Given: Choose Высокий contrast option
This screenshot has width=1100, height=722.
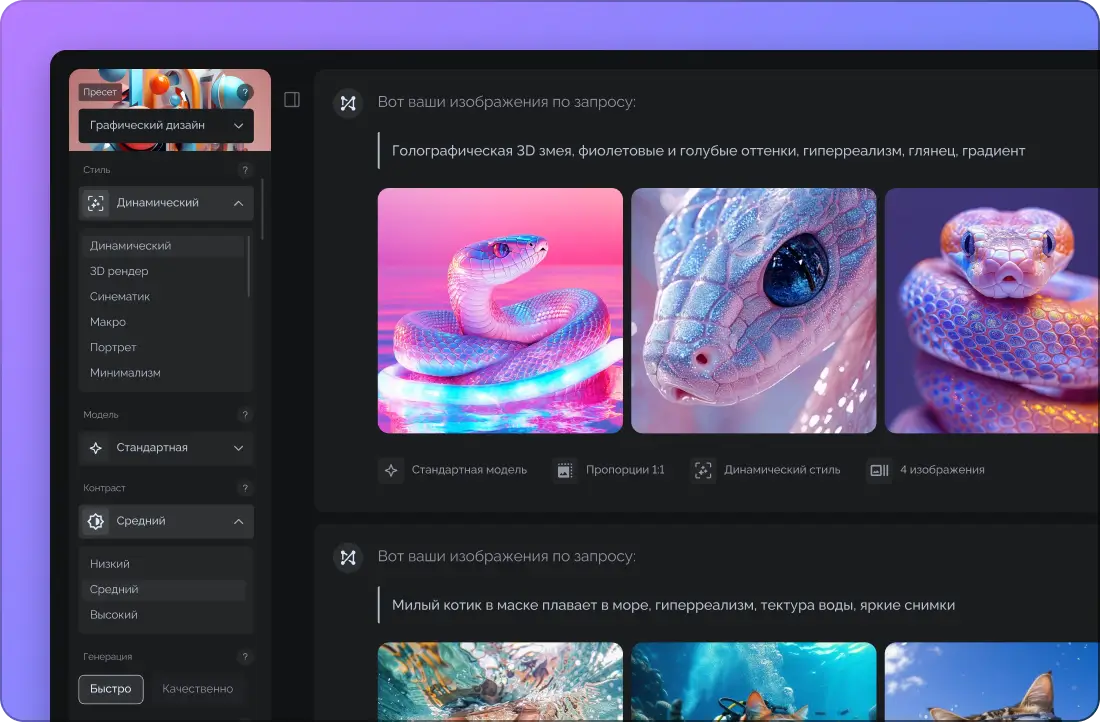Looking at the screenshot, I should [114, 615].
